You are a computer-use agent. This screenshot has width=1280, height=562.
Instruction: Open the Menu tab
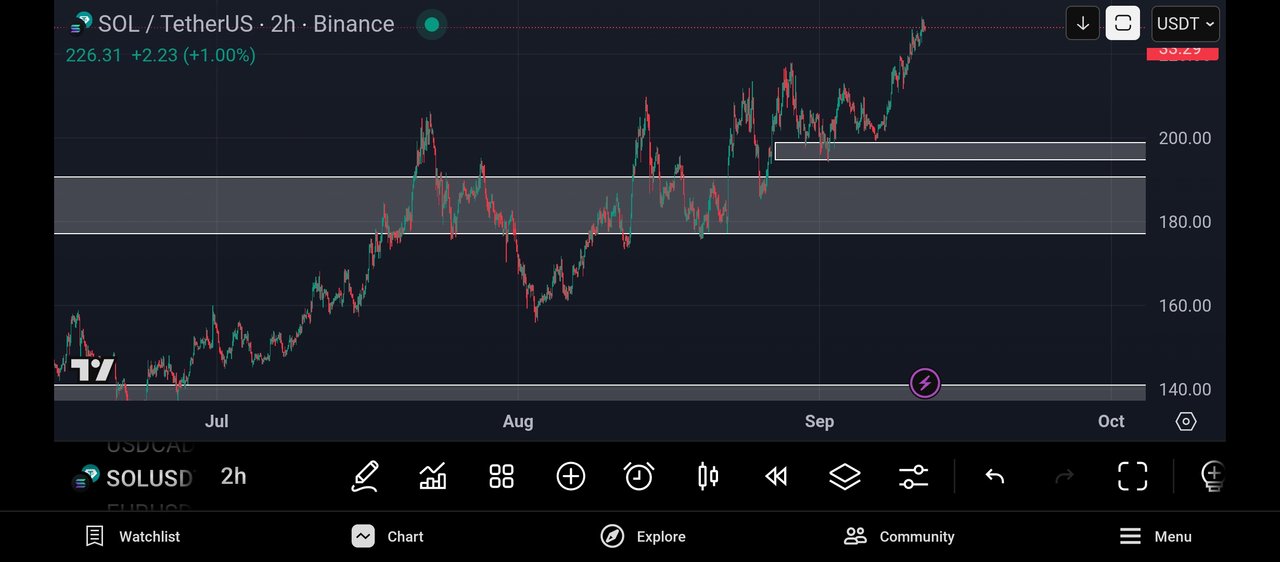pos(1155,537)
